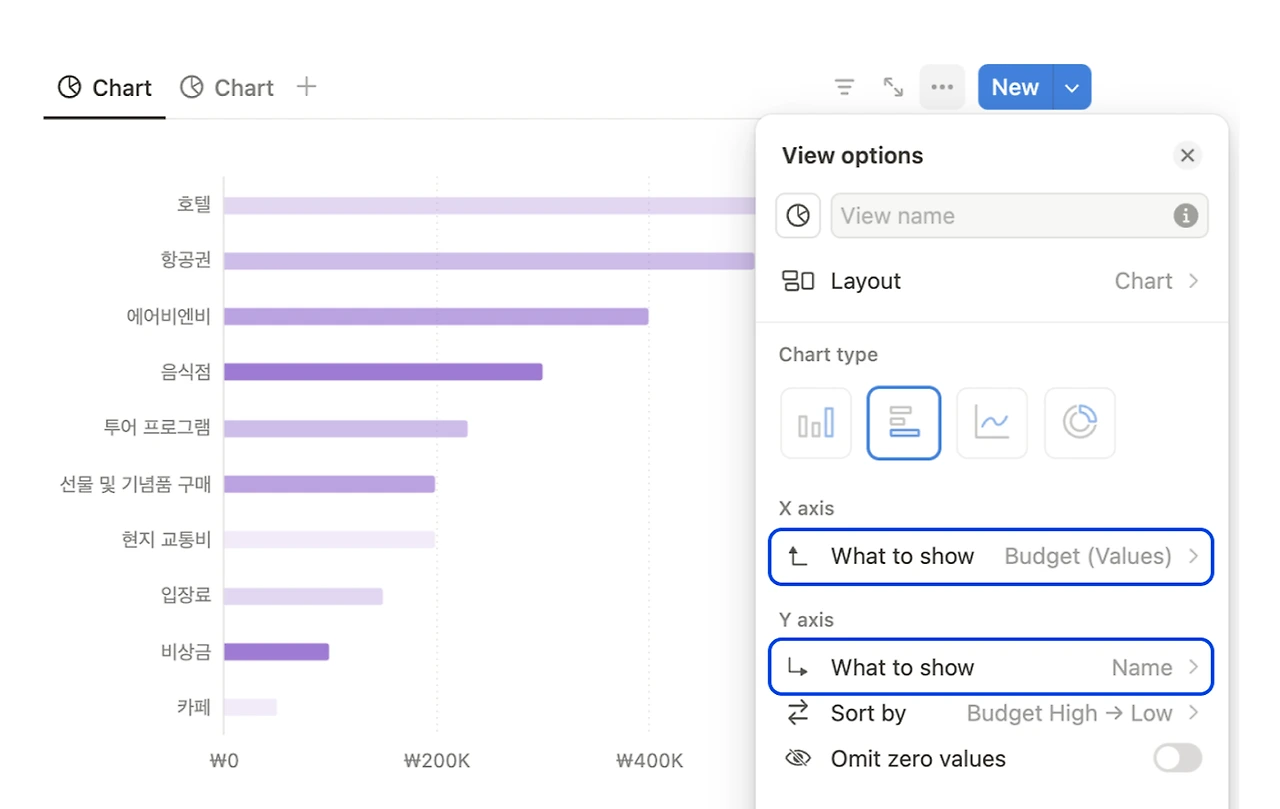Click the info icon in View name
This screenshot has width=1280, height=809.
(x=1185, y=215)
